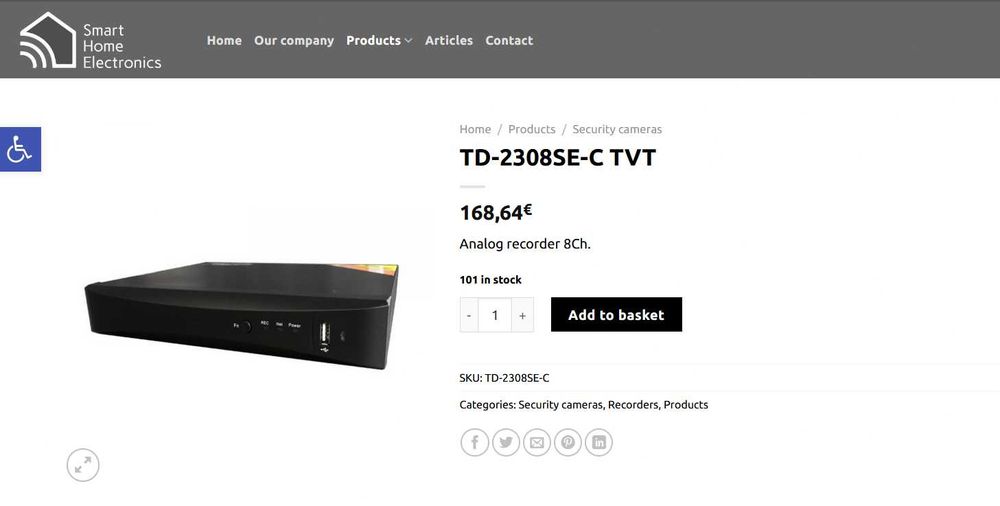Follow the Security cameras breadcrumb link
1000x506 pixels.
point(617,129)
